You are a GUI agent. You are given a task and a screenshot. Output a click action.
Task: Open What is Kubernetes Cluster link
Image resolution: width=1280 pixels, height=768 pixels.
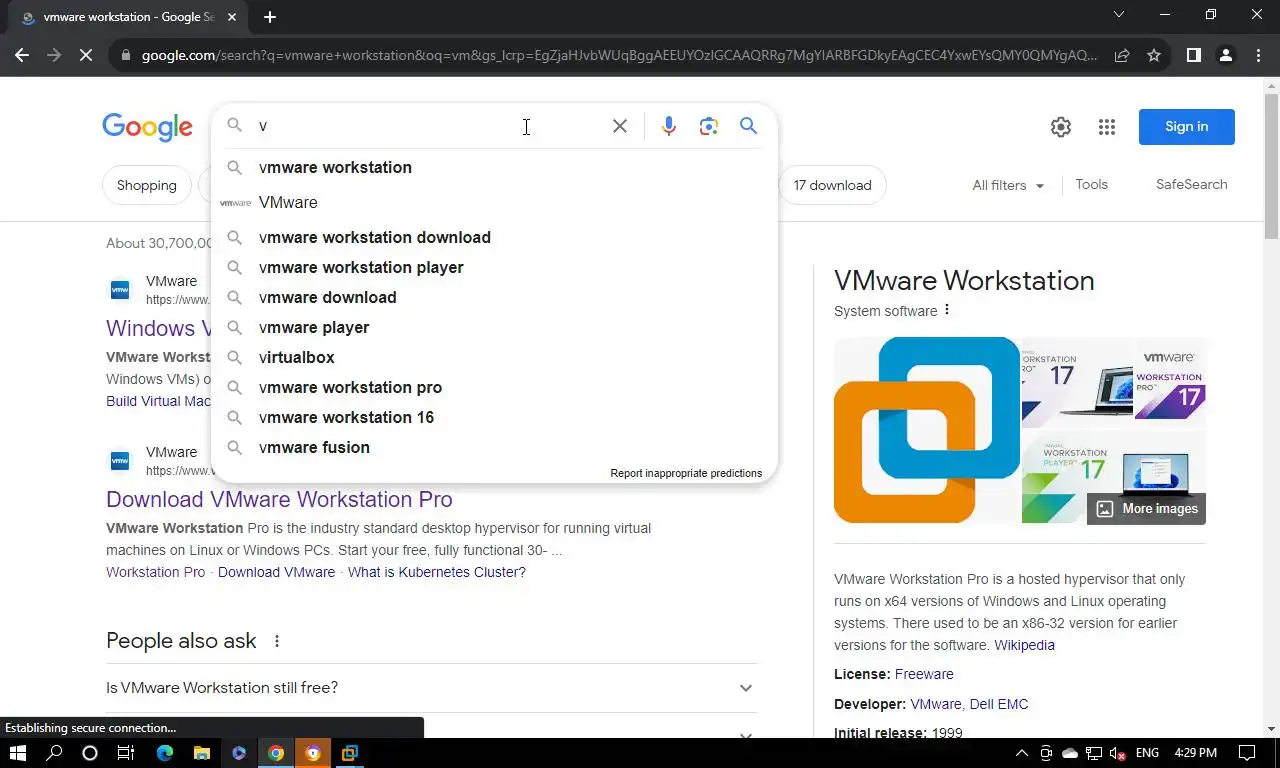tap(436, 572)
